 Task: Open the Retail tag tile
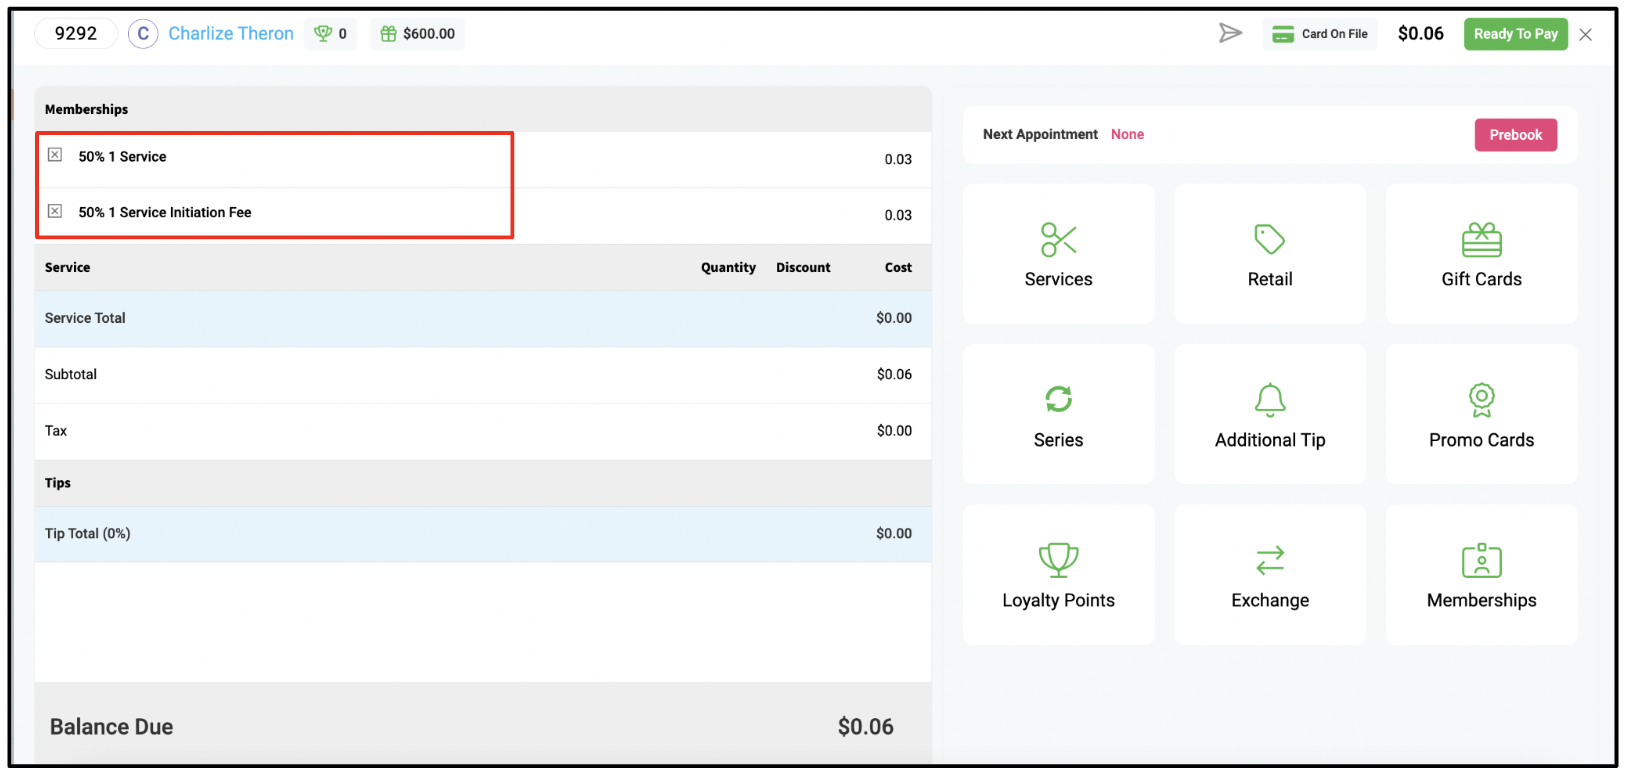click(1270, 254)
